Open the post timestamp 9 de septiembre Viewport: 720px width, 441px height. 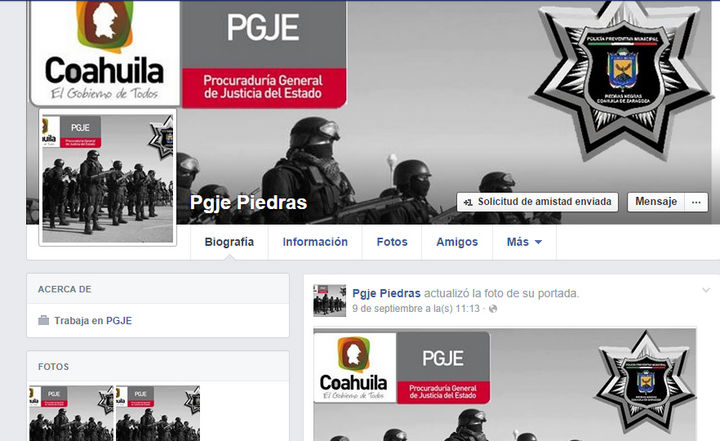tap(416, 309)
